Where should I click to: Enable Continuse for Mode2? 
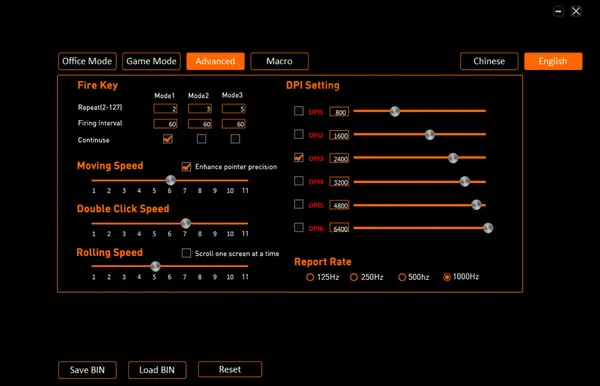pos(202,139)
